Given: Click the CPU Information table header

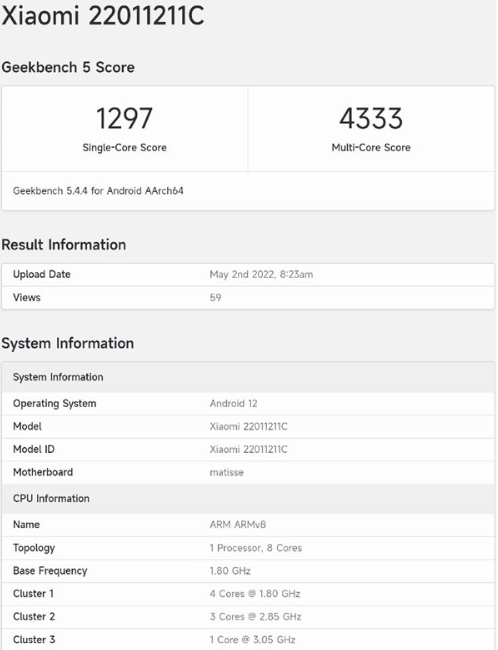Looking at the screenshot, I should (x=248, y=499).
